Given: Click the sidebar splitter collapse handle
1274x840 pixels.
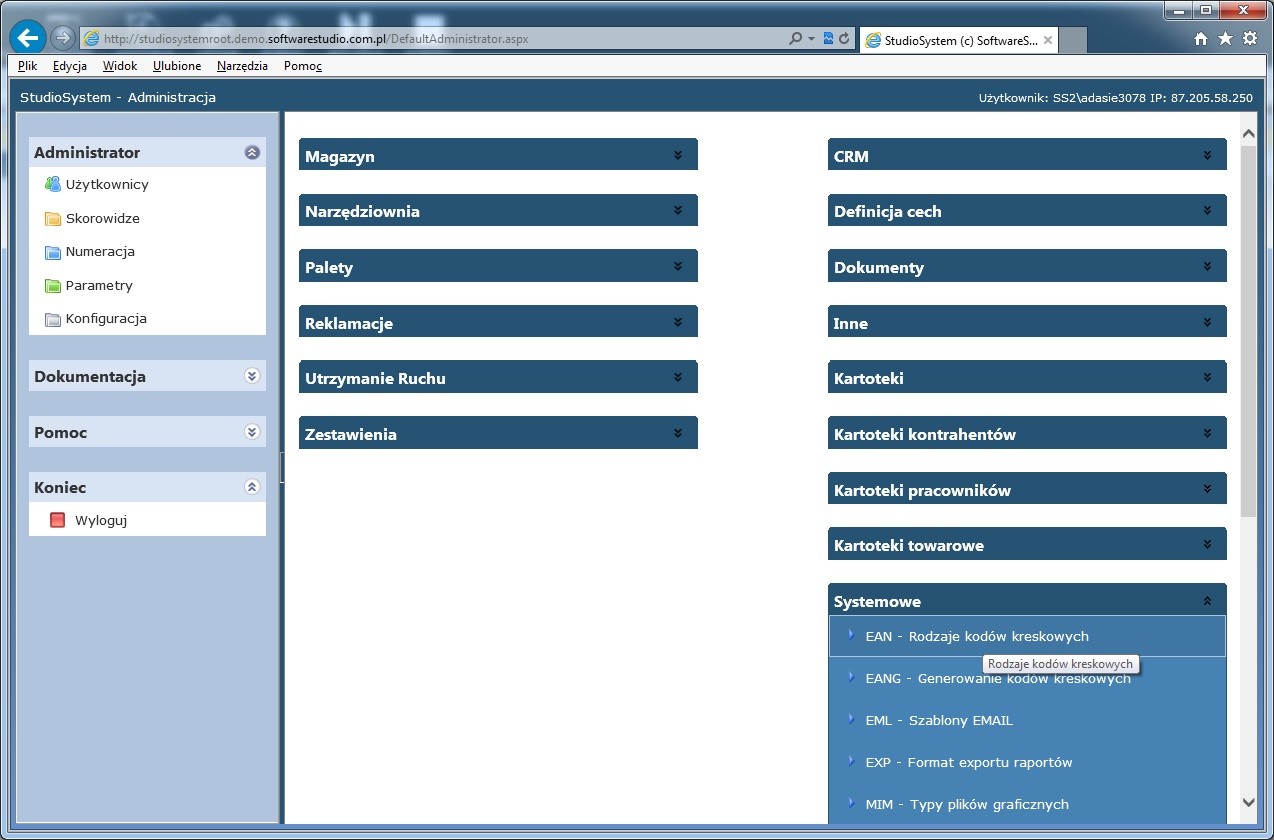Looking at the screenshot, I should pyautogui.click(x=282, y=467).
